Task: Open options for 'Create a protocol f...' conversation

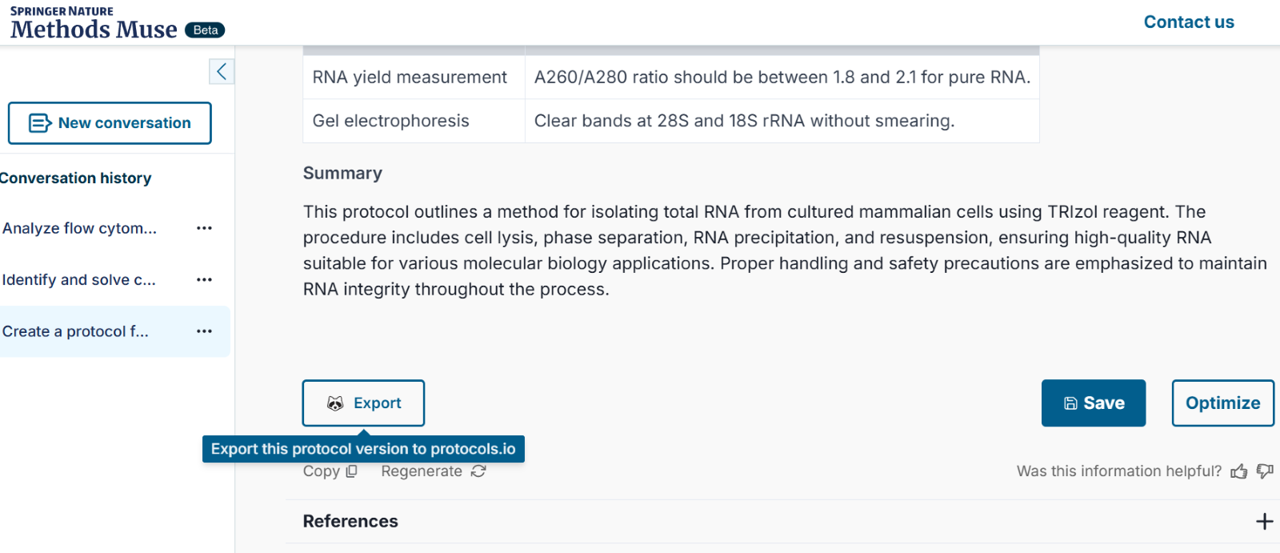Action: pos(204,332)
